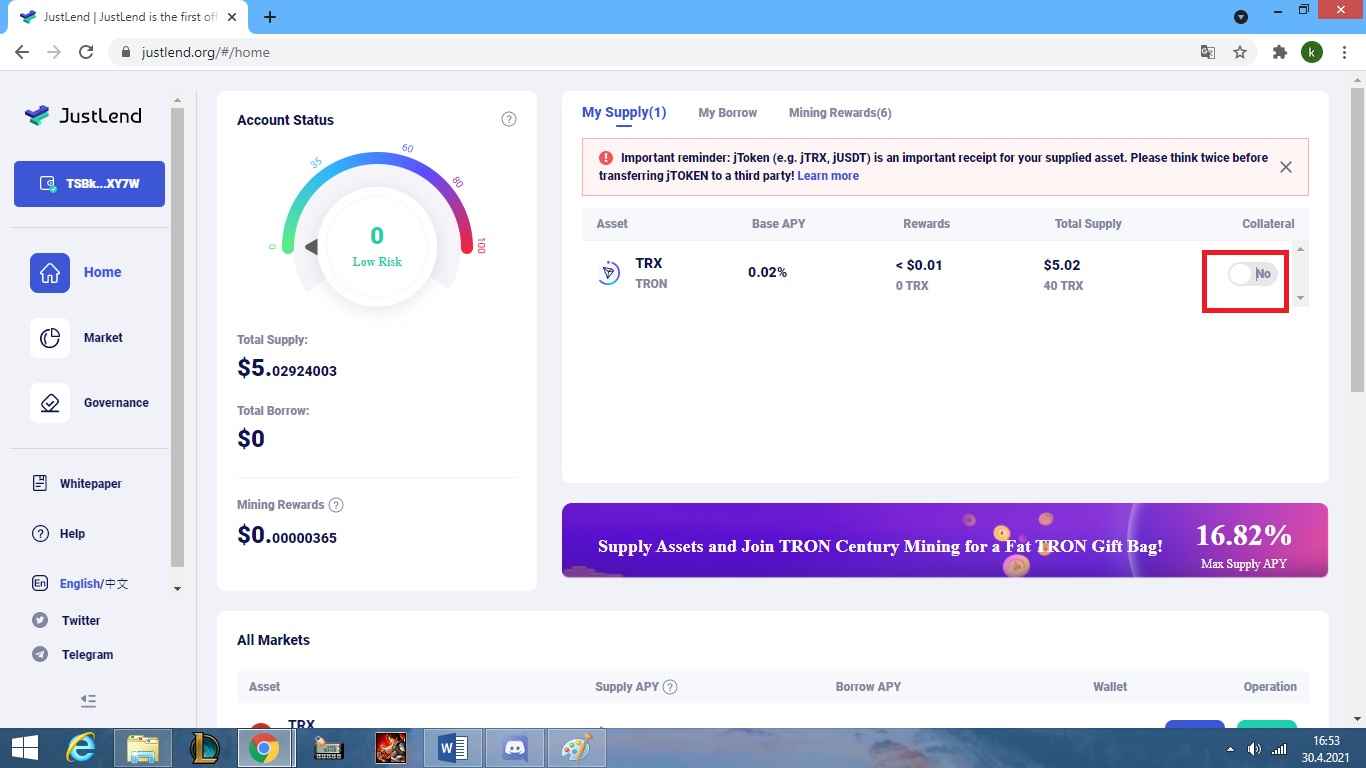Show hidden system tray icons
This screenshot has width=1366, height=768.
coord(1230,749)
